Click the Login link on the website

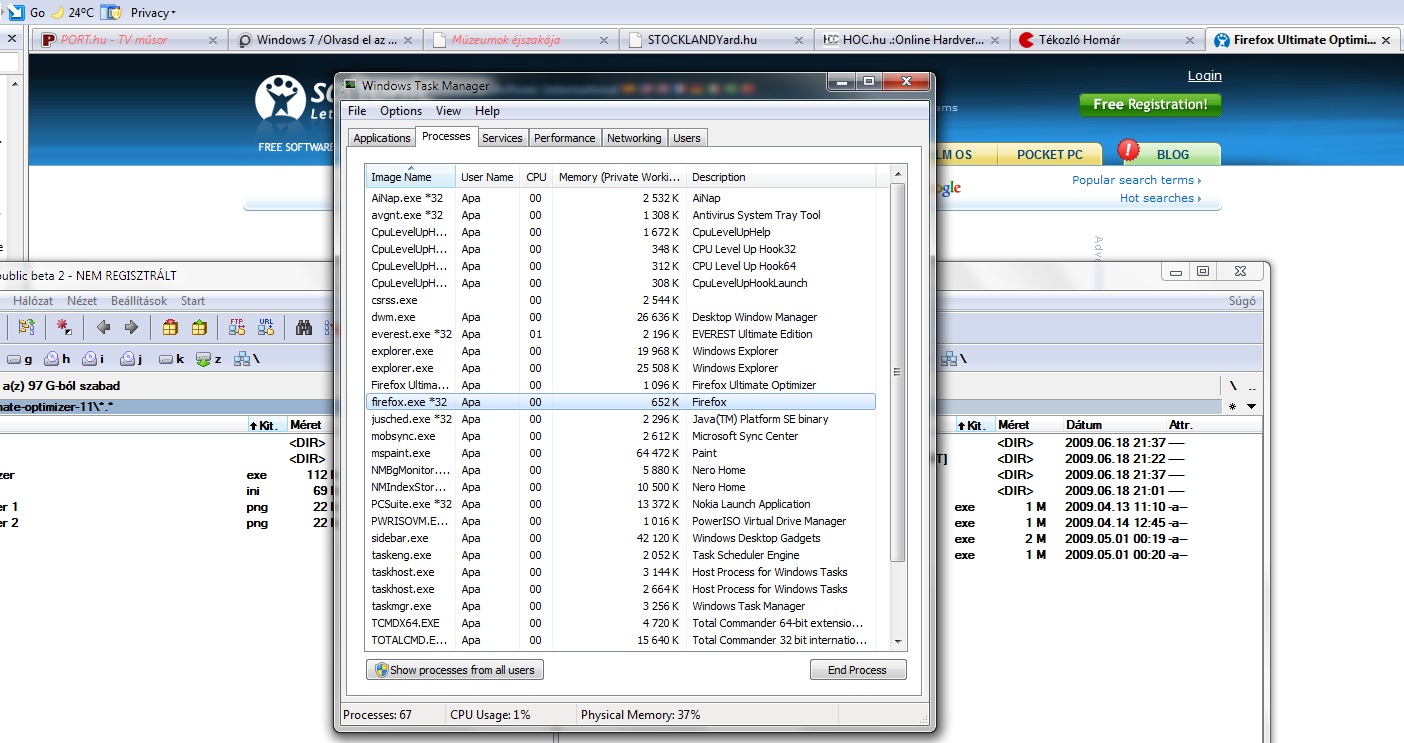[1204, 76]
